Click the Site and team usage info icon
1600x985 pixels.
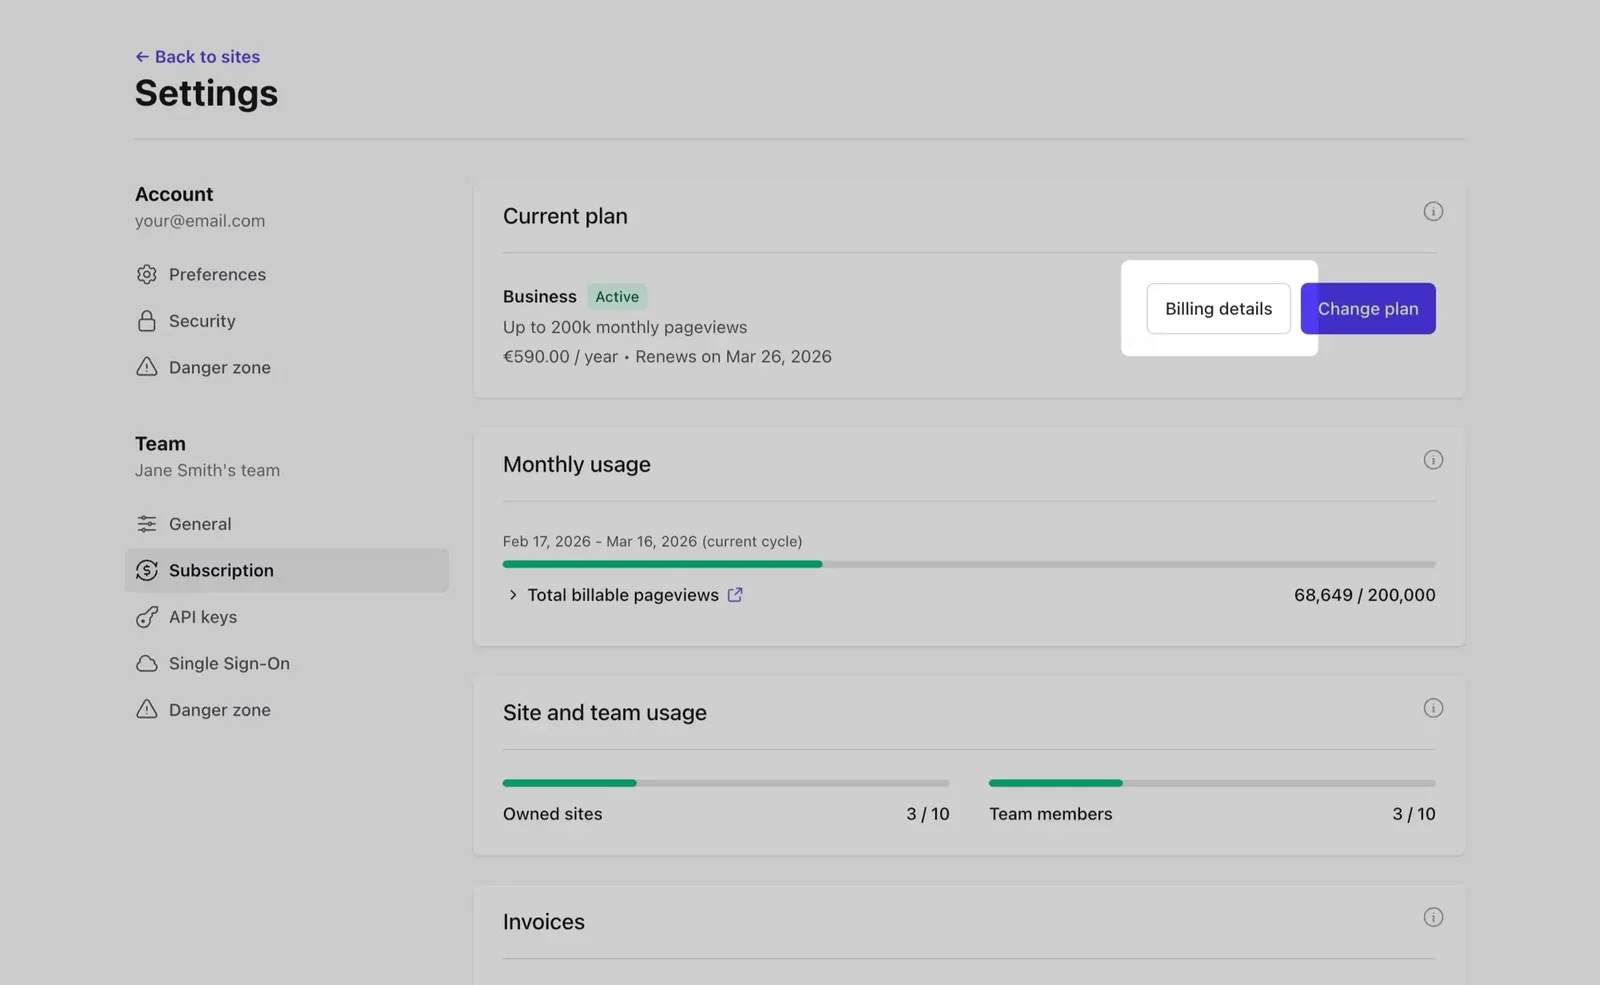click(x=1433, y=707)
